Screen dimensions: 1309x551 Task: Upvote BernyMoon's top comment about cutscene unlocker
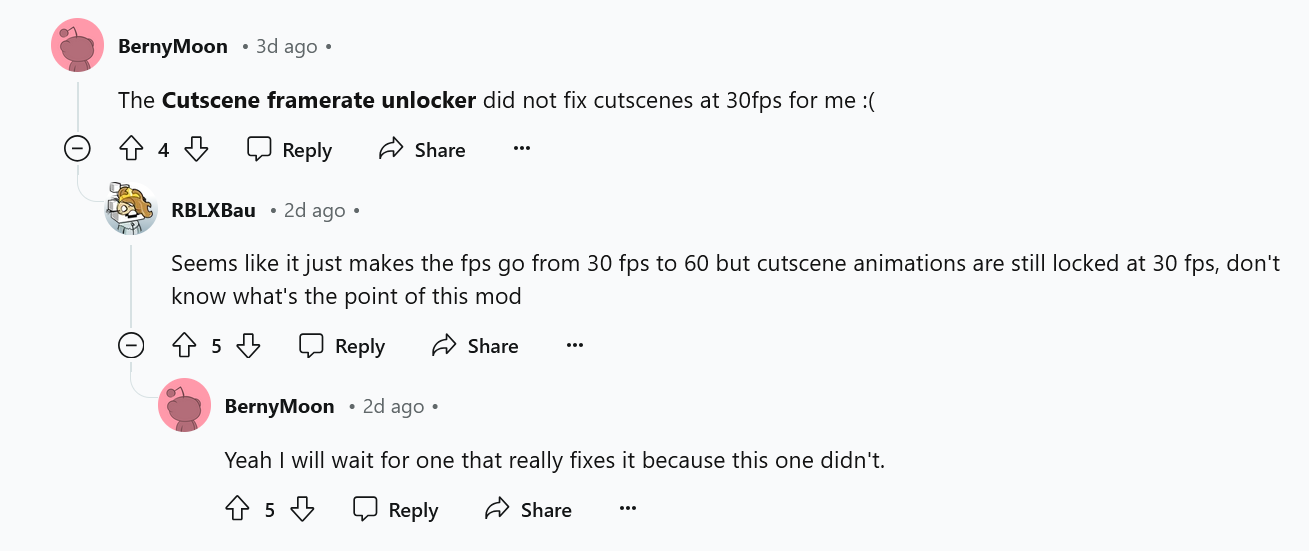coord(131,150)
